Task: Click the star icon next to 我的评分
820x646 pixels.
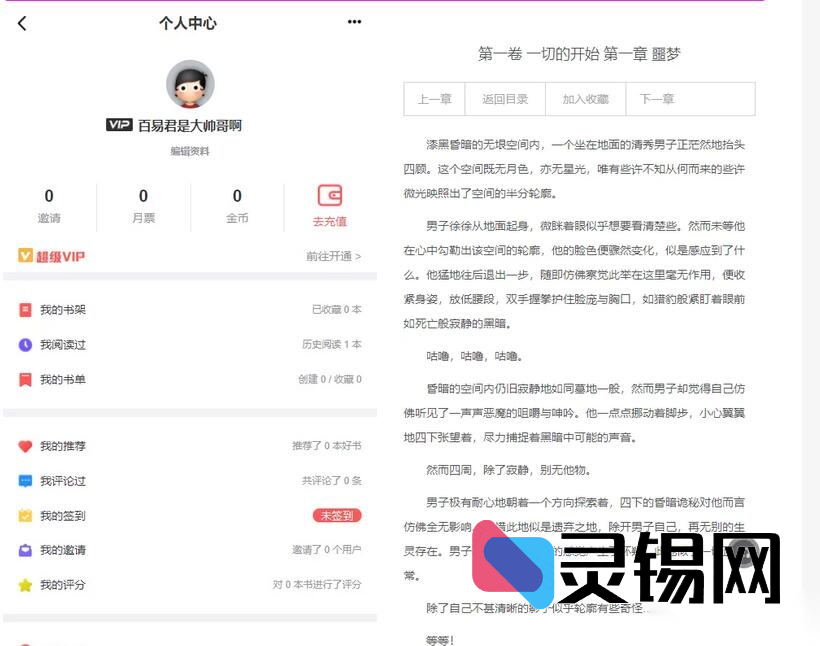Action: [x=26, y=584]
